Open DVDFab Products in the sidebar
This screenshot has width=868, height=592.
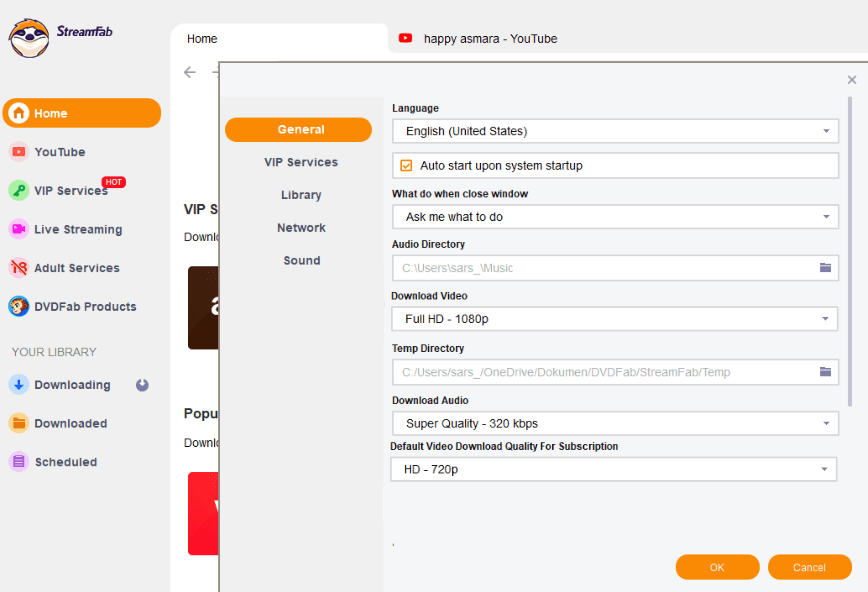pyautogui.click(x=85, y=306)
